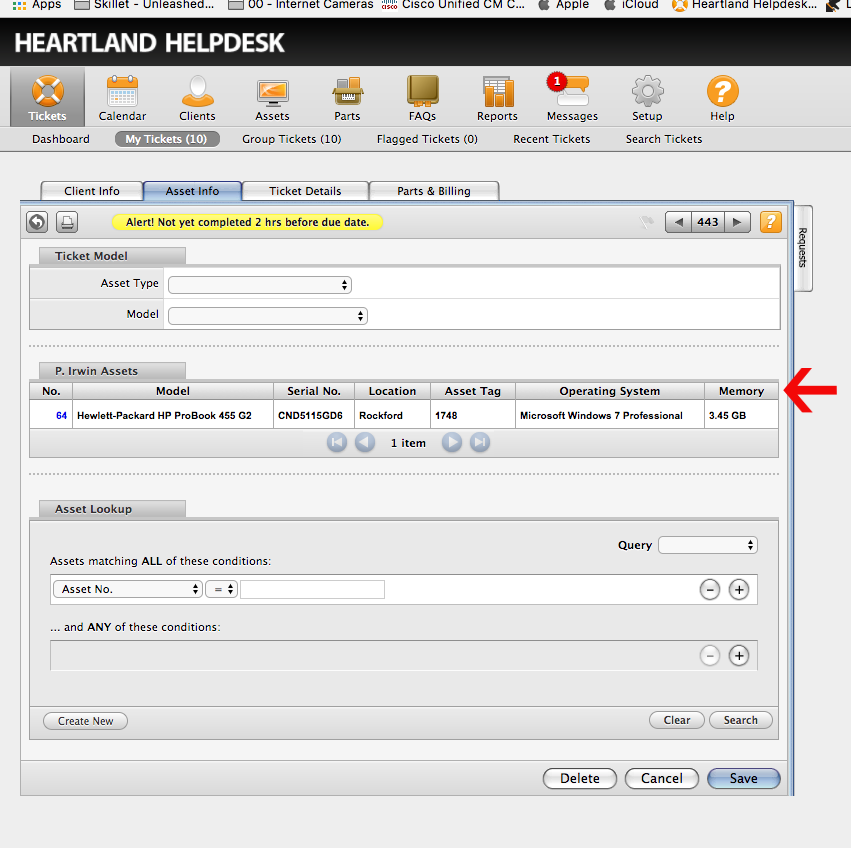The image size is (851, 848).
Task: Click the Cancel button
Action: [x=662, y=779]
